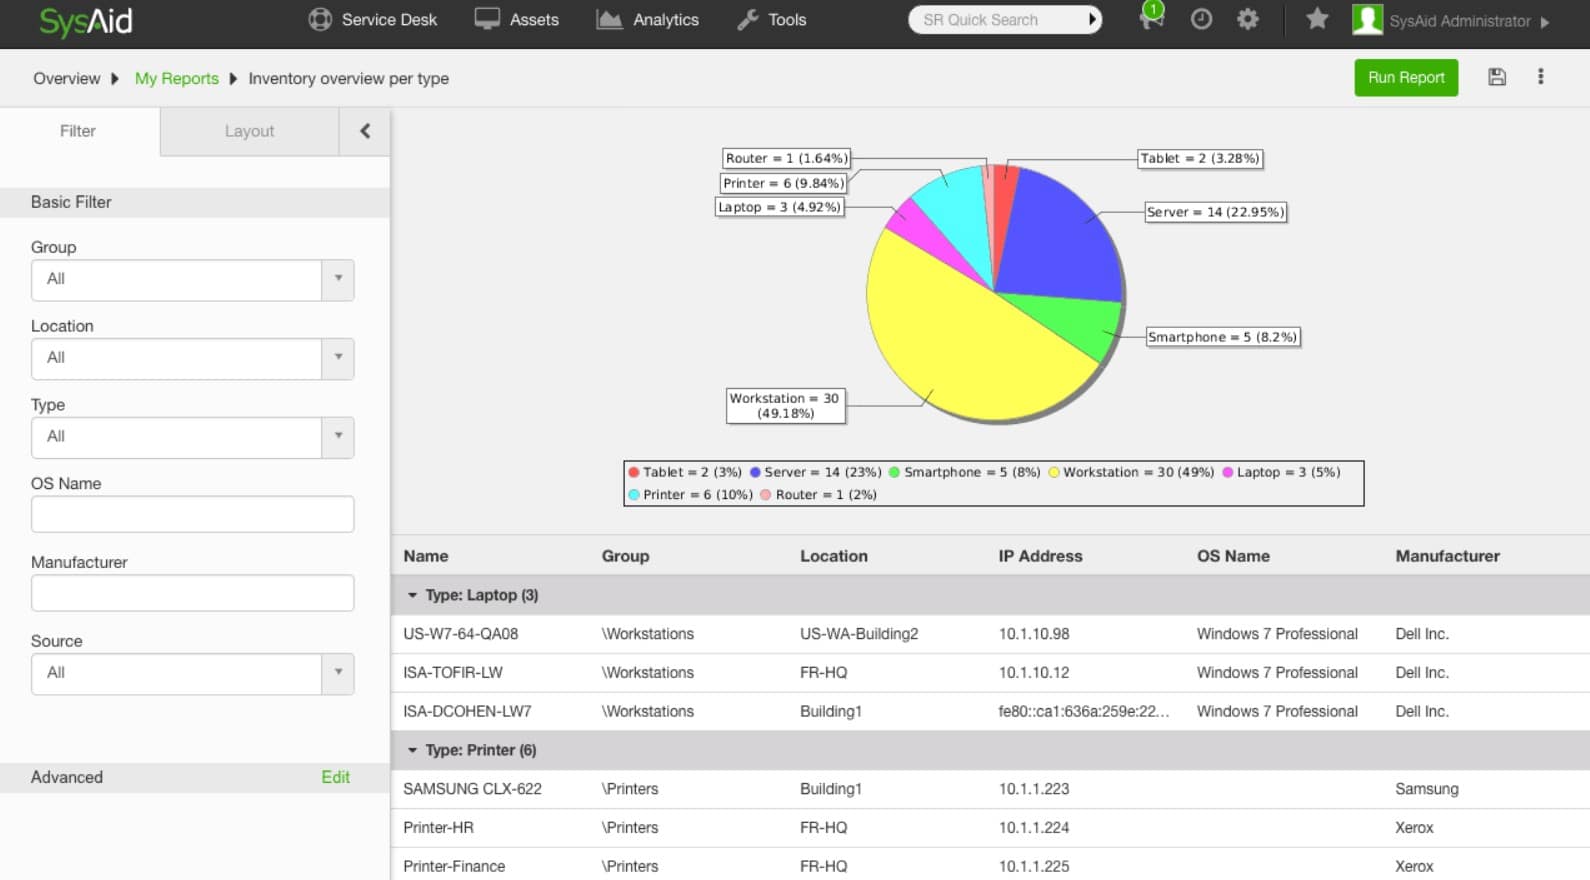Click the Samsung manufacturer cell

click(x=1427, y=789)
